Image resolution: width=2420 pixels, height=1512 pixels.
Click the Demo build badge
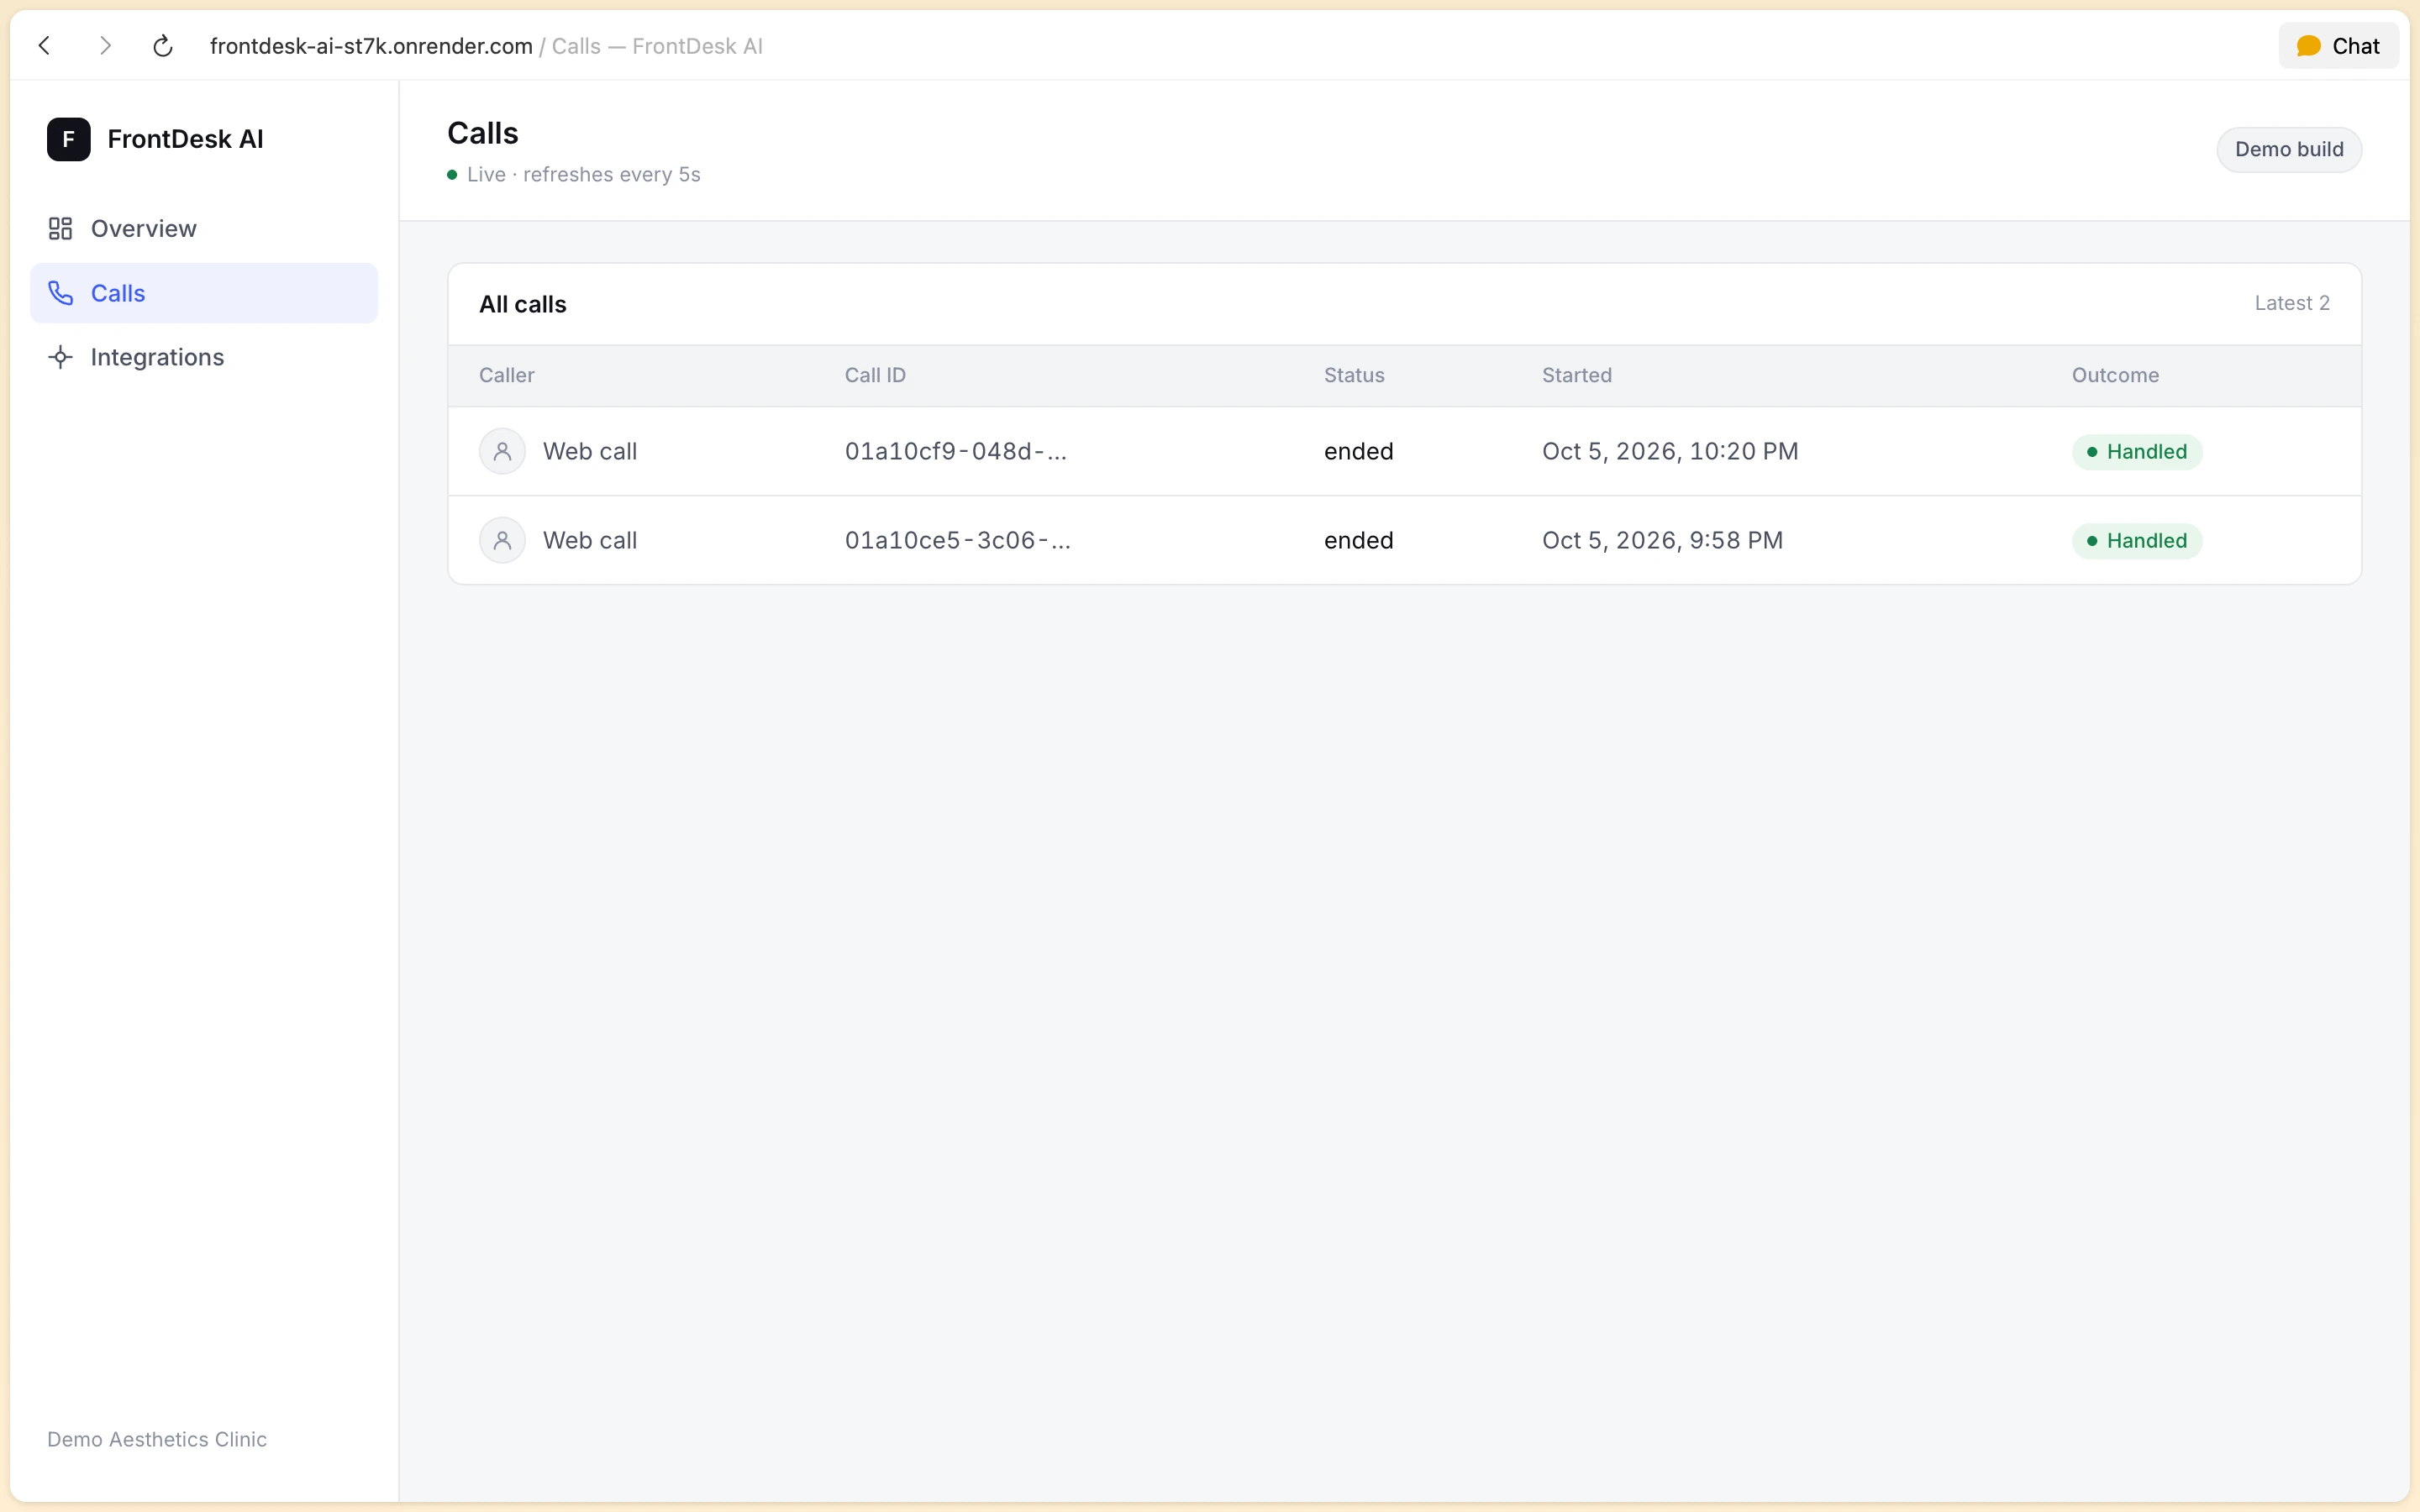click(2289, 150)
